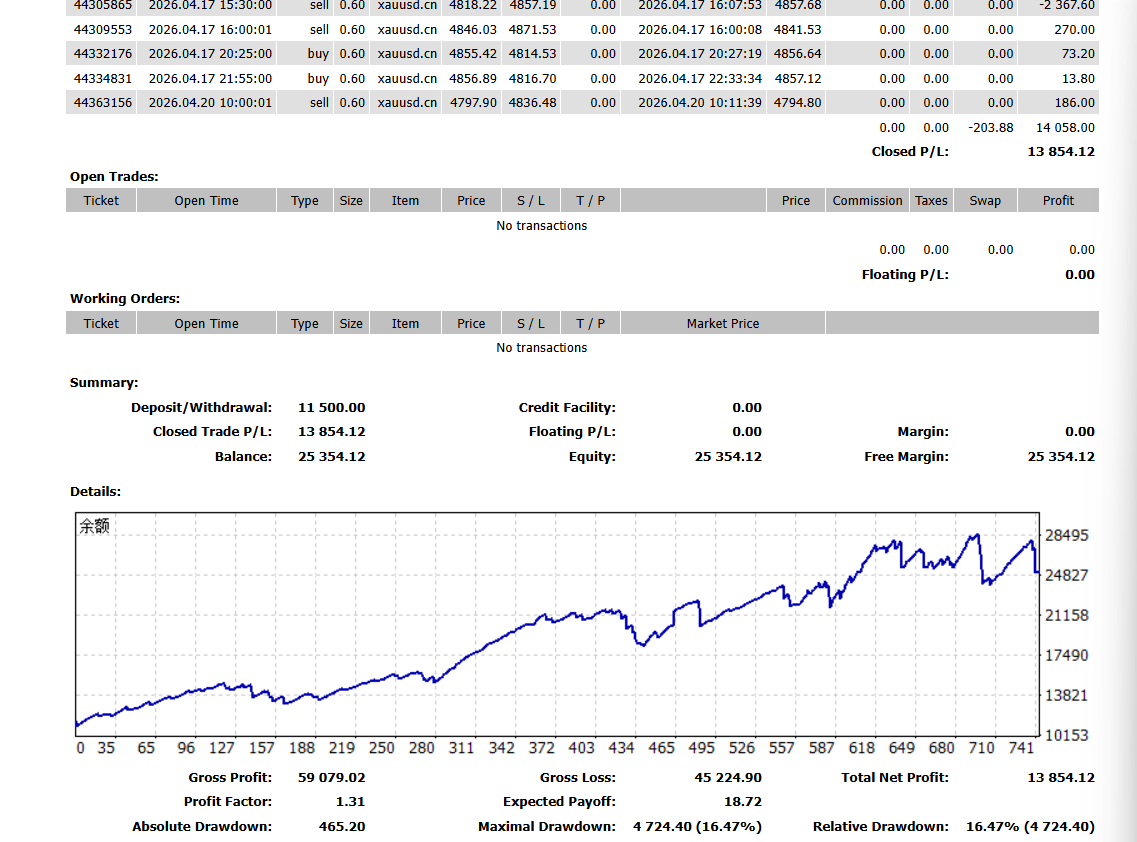Viewport: 1137px width, 842px height.
Task: Click the x-axis label 741
Action: (x=1021, y=748)
